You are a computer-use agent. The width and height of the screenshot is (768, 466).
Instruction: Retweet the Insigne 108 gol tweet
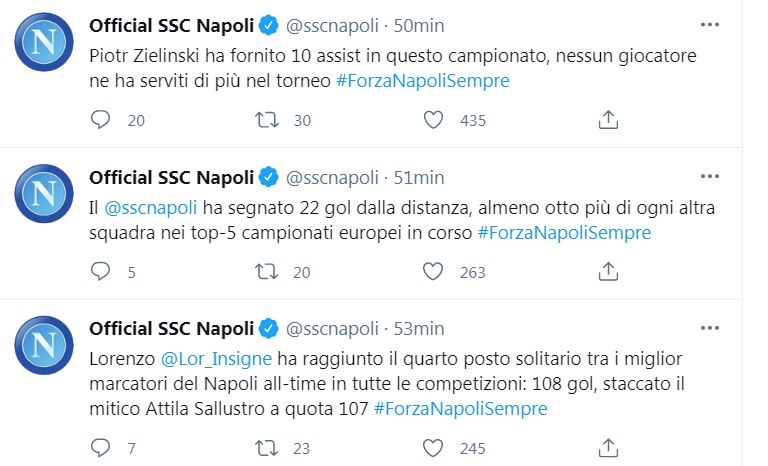(x=267, y=447)
